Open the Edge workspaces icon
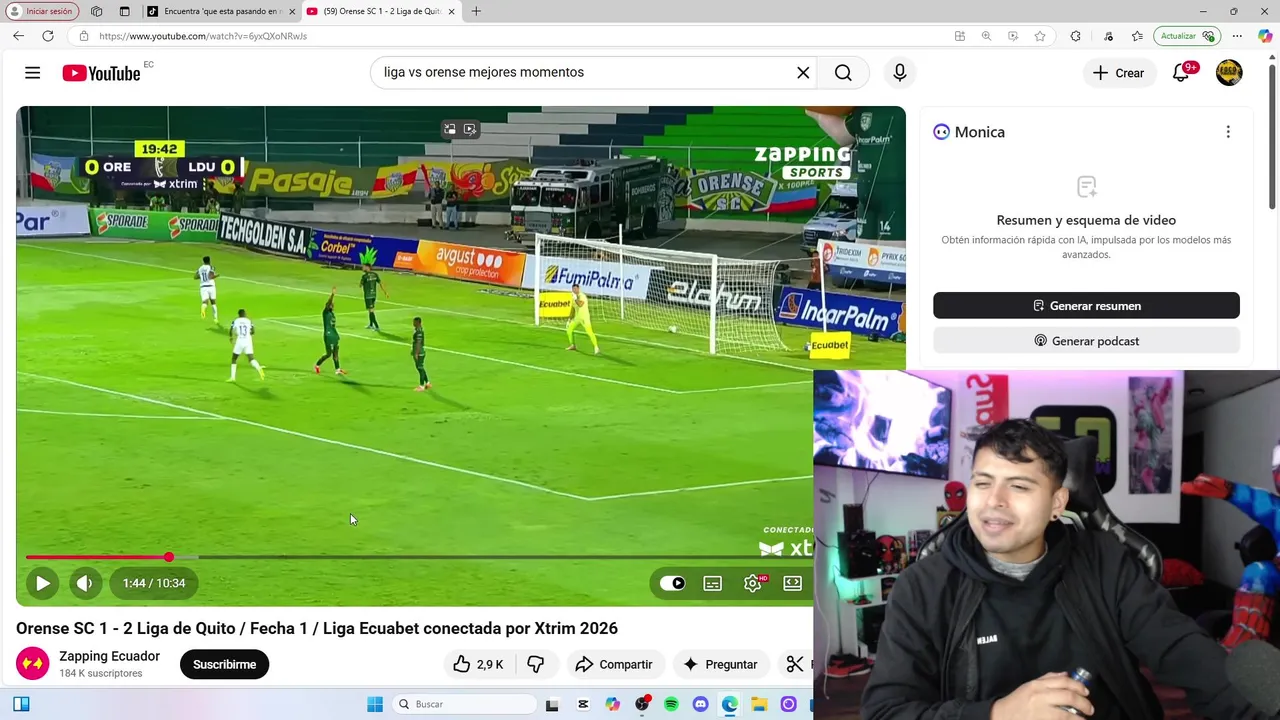The height and width of the screenshot is (720, 1280). click(x=96, y=11)
